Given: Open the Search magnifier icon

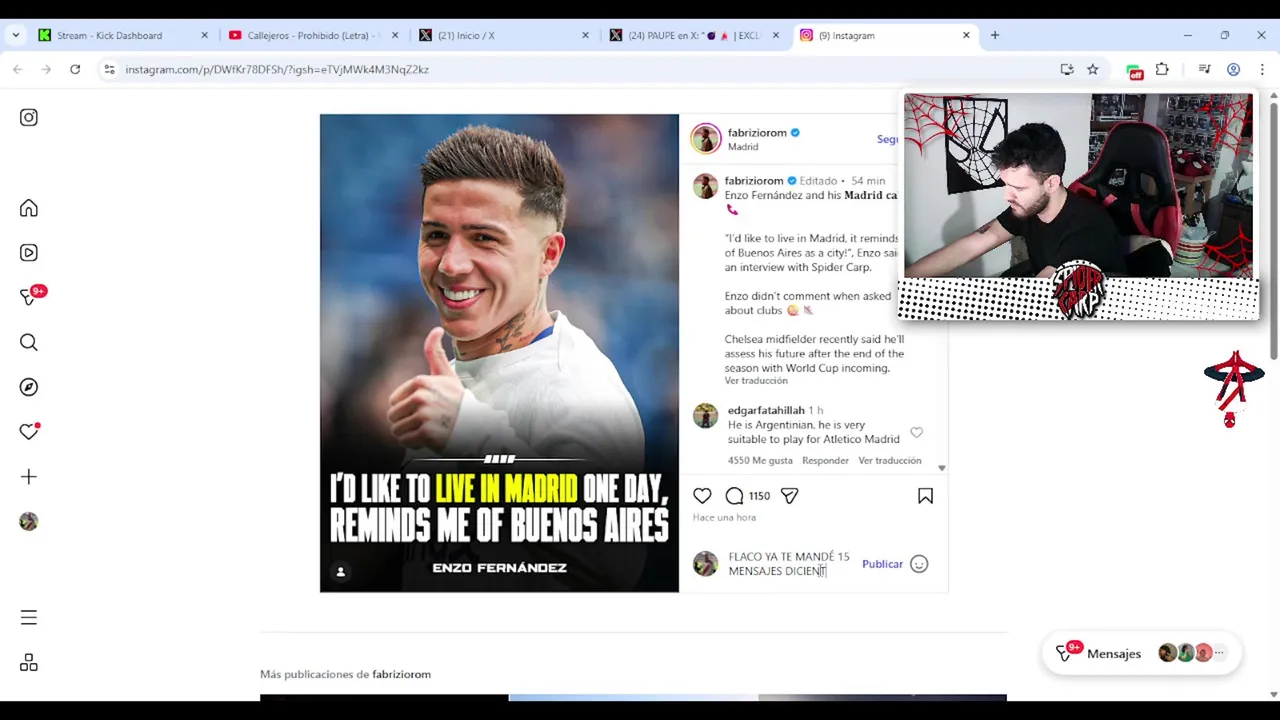Looking at the screenshot, I should coord(28,342).
